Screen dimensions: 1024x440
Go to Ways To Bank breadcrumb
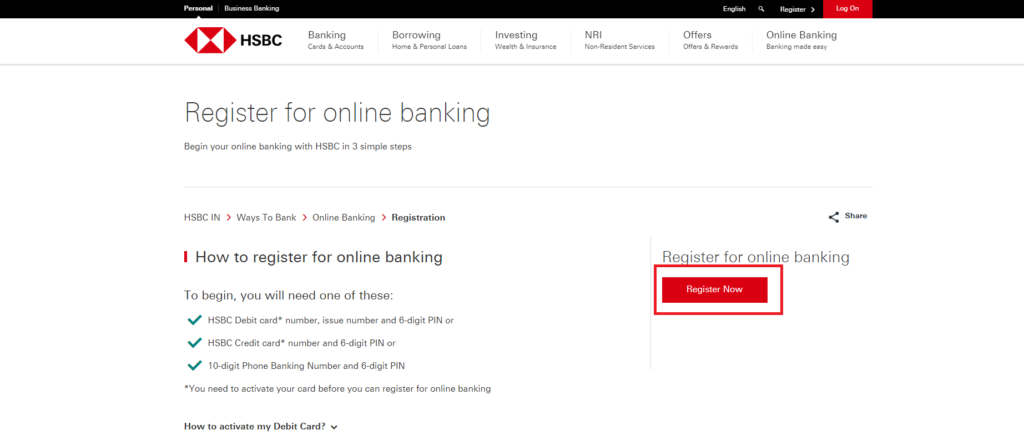click(266, 217)
